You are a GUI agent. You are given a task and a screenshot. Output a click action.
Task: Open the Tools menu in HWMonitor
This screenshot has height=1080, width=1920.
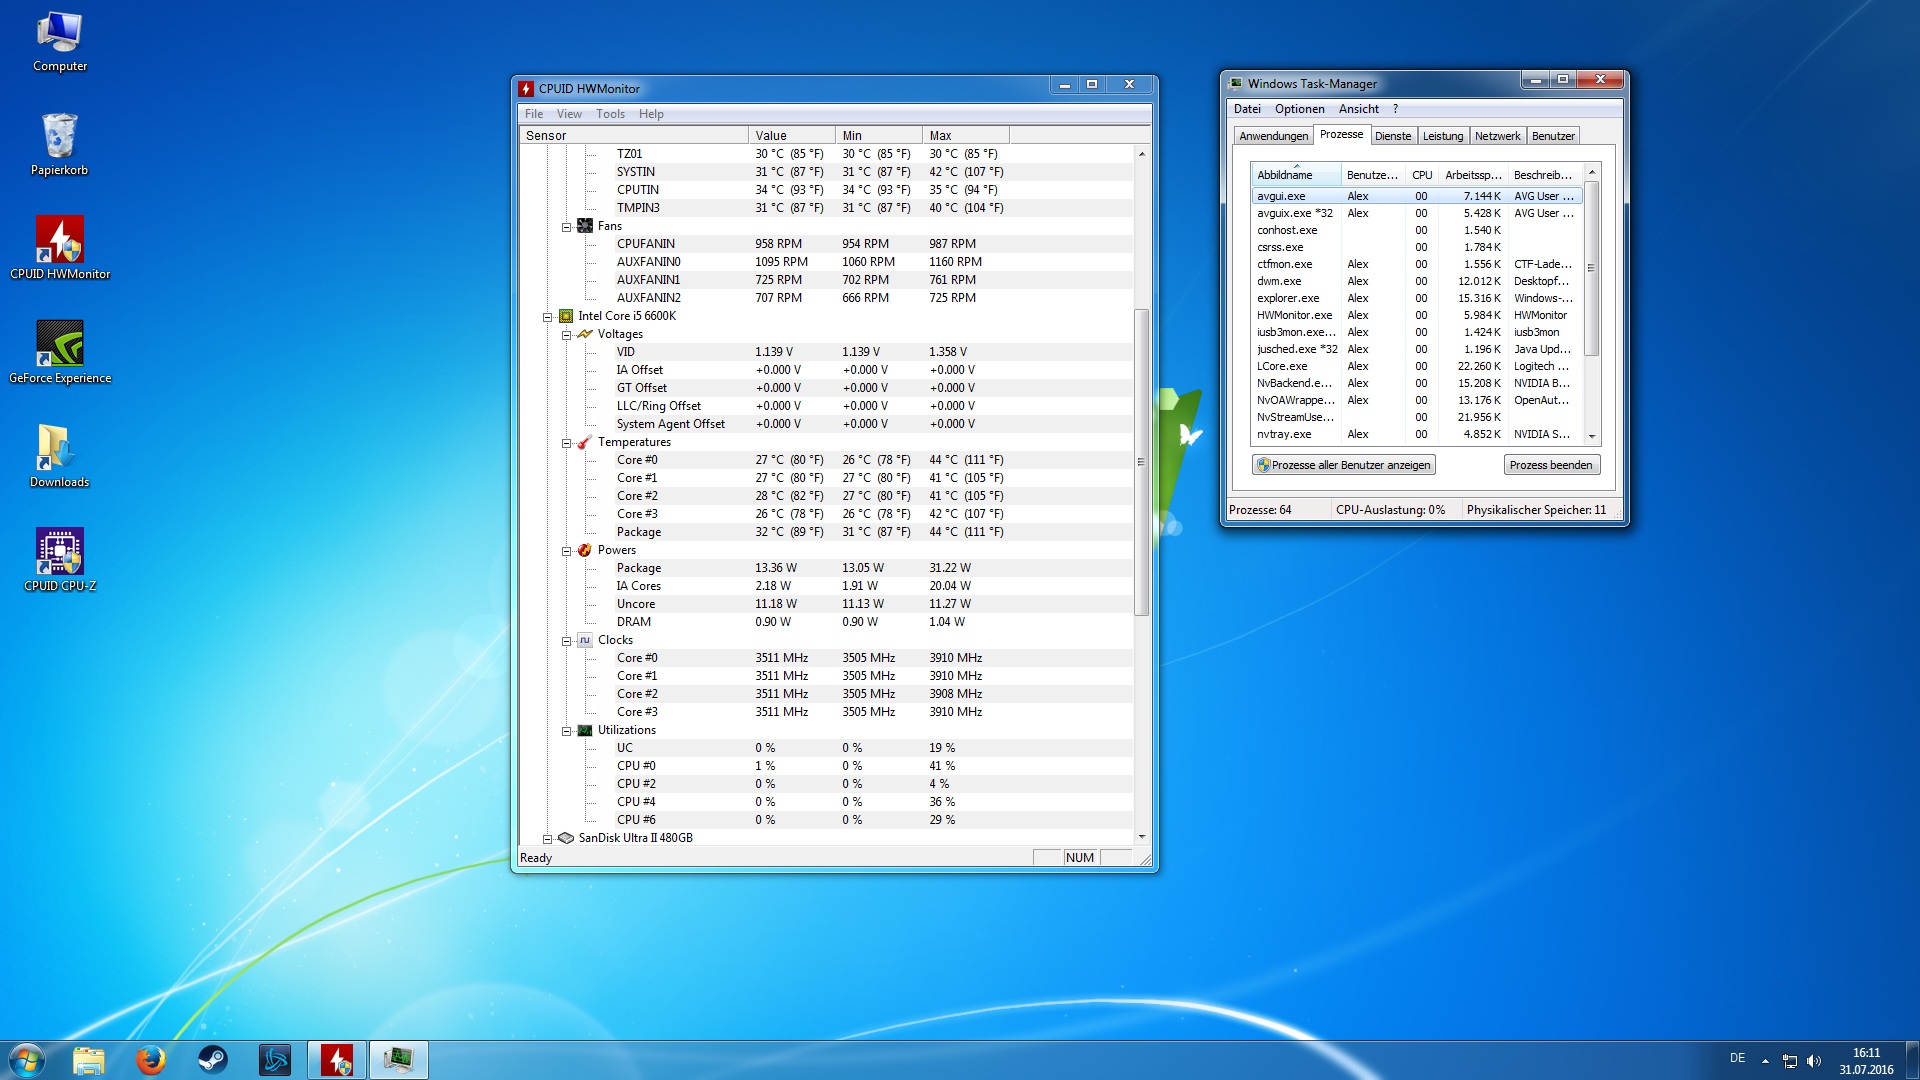tap(610, 114)
